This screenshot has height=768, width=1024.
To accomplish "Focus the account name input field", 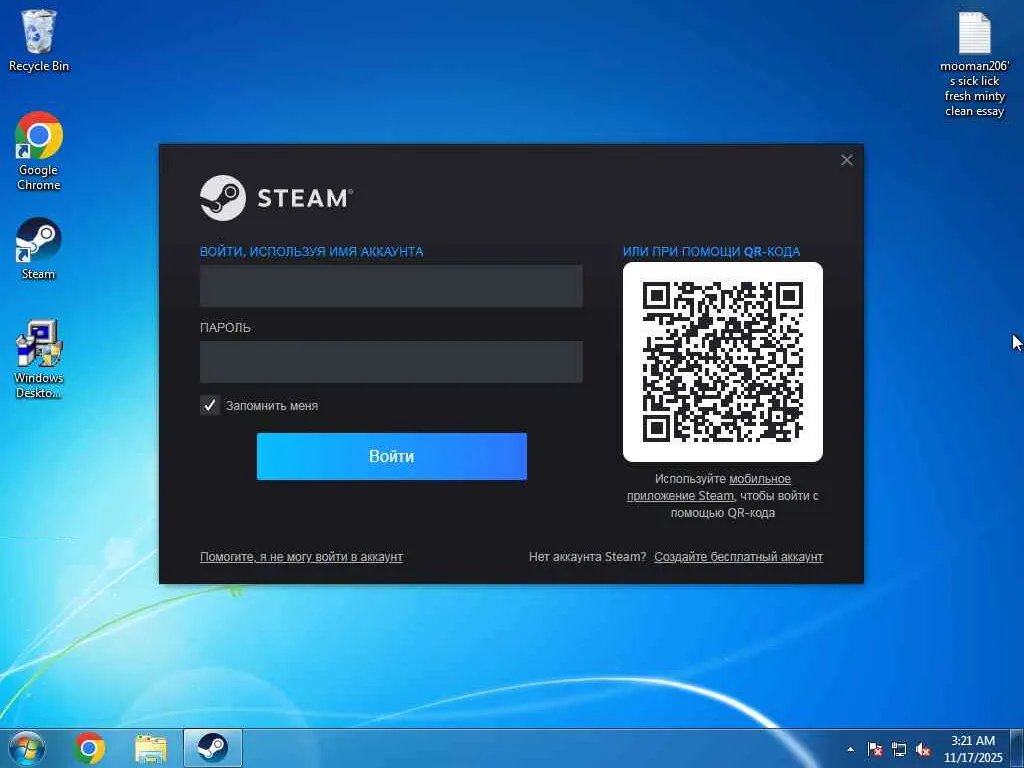I will (391, 285).
